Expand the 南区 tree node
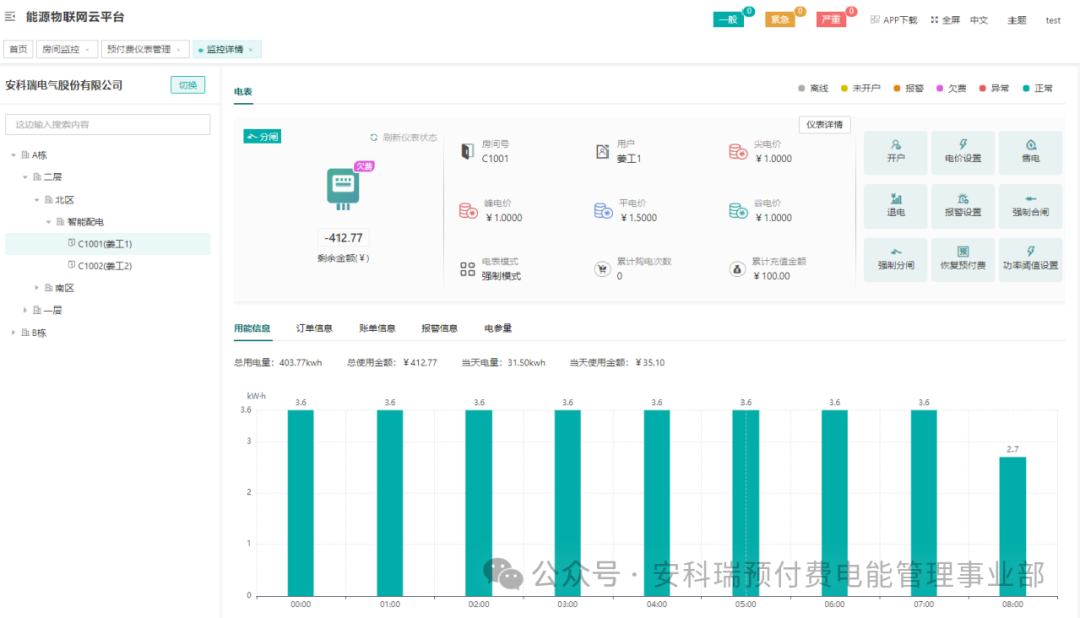Screen dimensions: 1080x618 [37, 287]
